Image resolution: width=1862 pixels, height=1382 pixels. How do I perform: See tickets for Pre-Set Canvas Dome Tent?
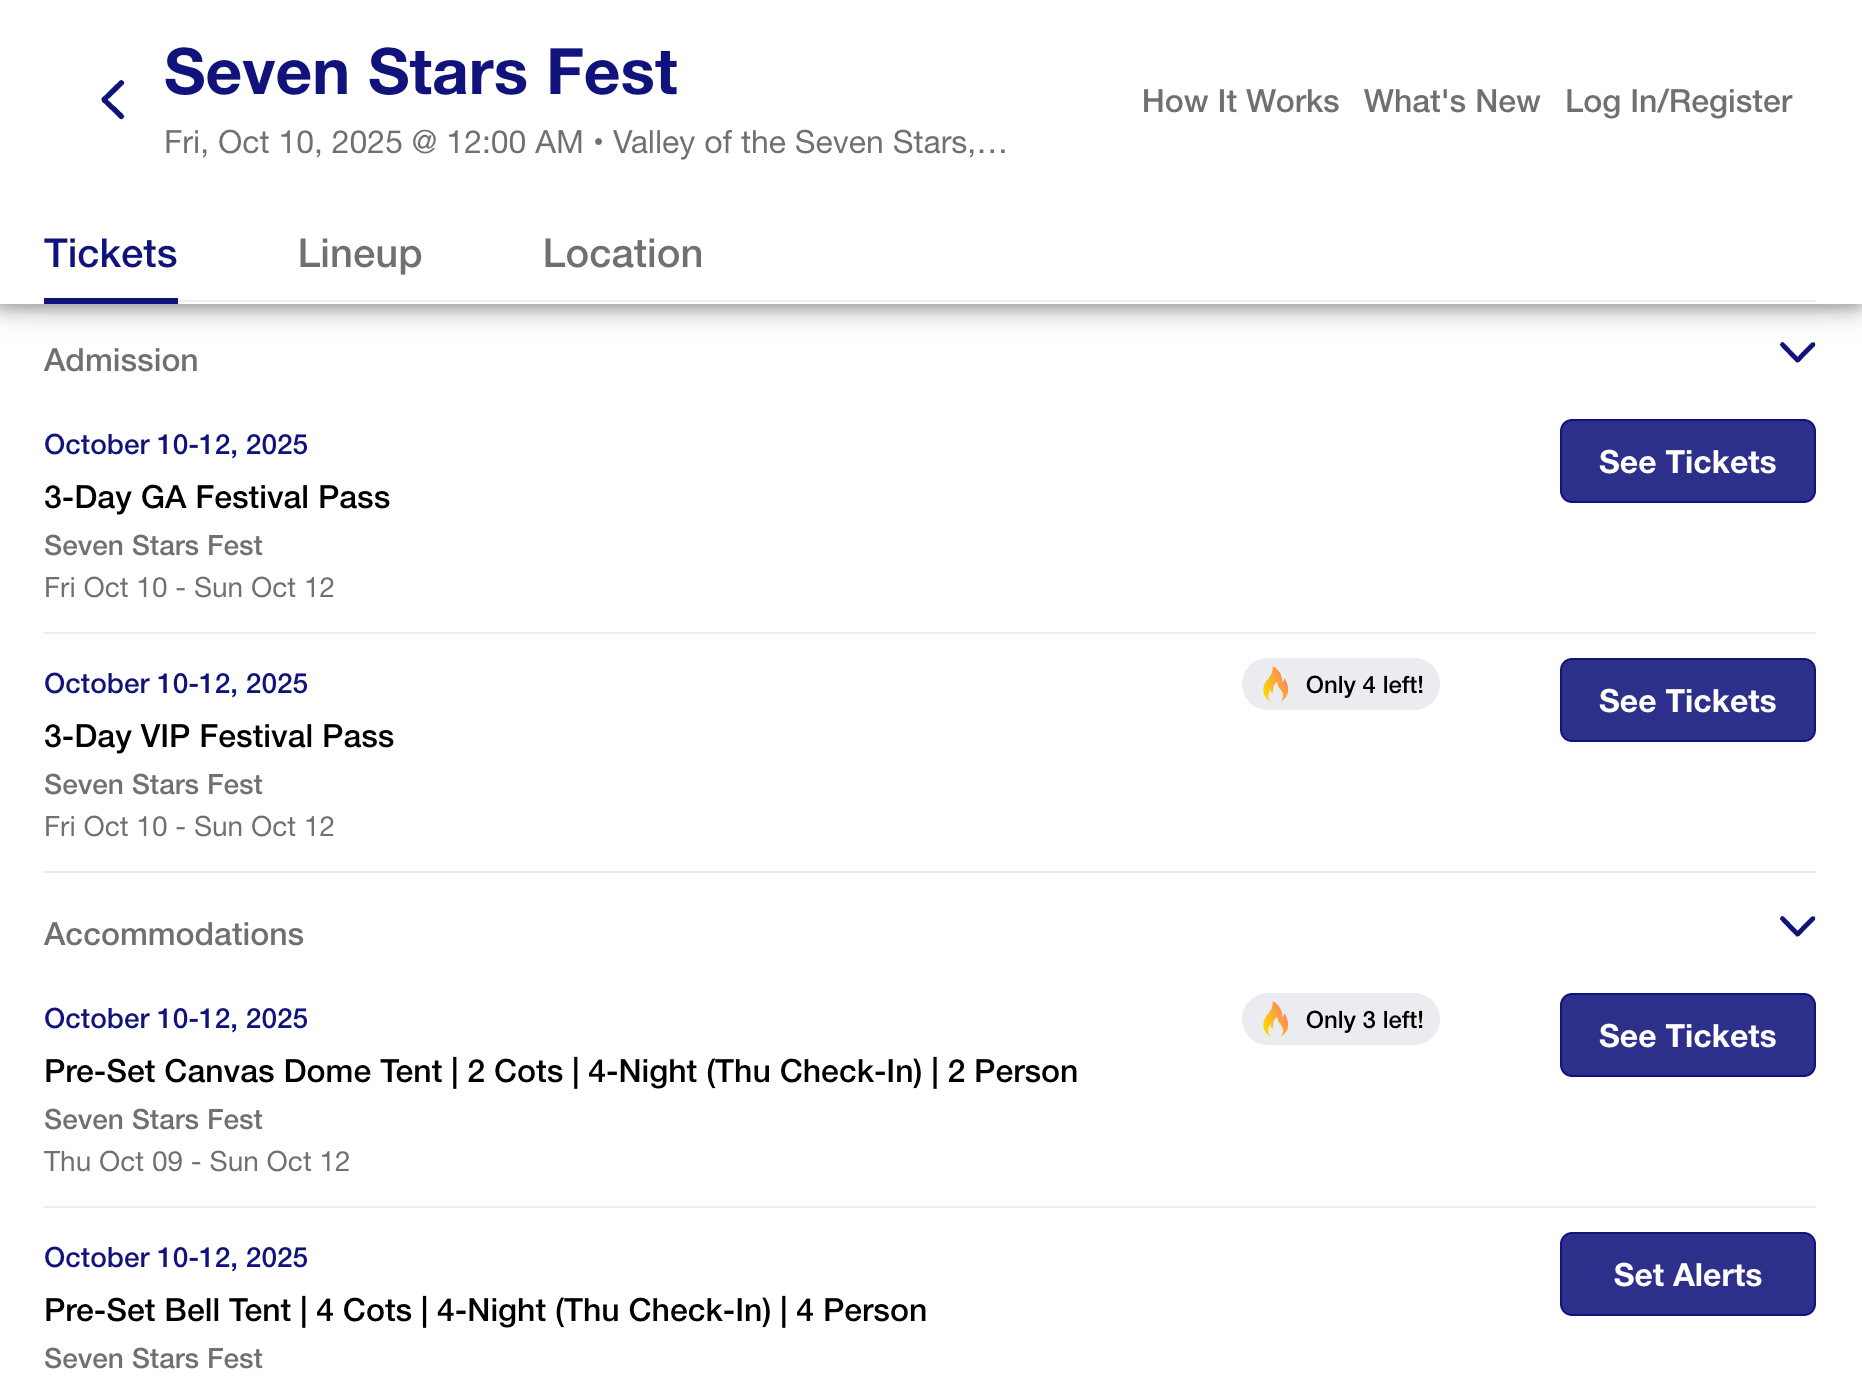(x=1688, y=1035)
